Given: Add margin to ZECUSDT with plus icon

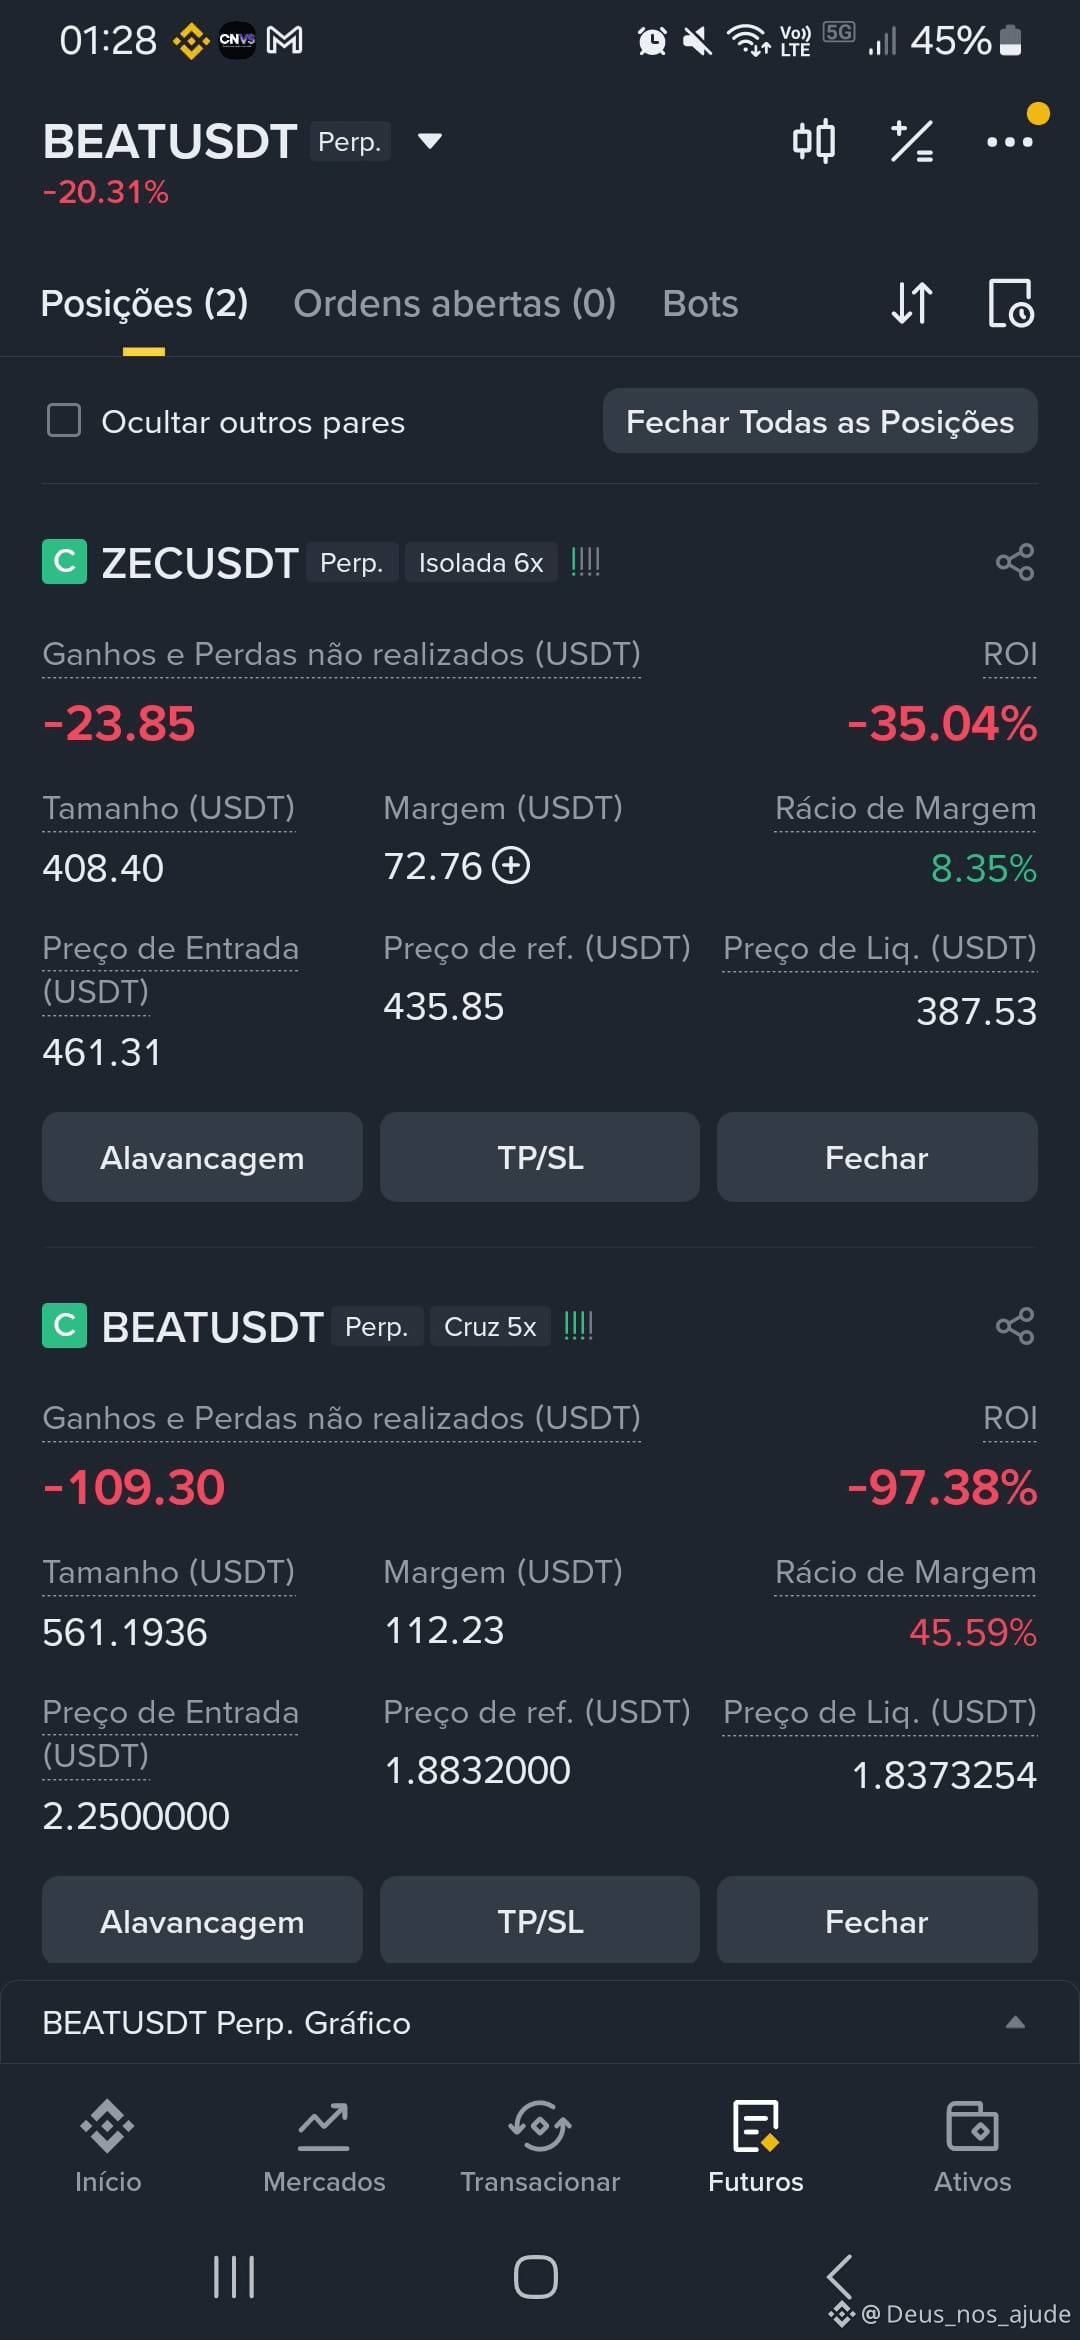Looking at the screenshot, I should coord(511,865).
